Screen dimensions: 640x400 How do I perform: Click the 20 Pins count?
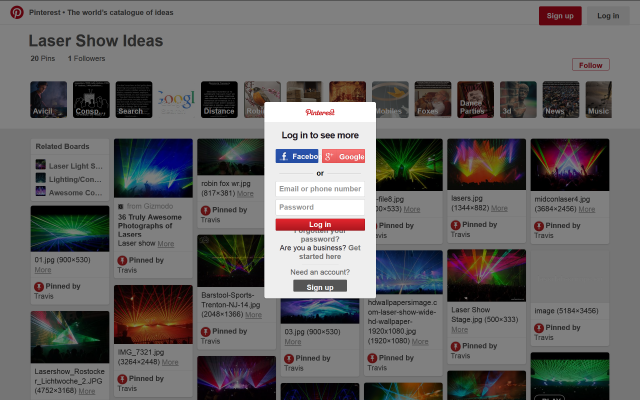[x=42, y=58]
